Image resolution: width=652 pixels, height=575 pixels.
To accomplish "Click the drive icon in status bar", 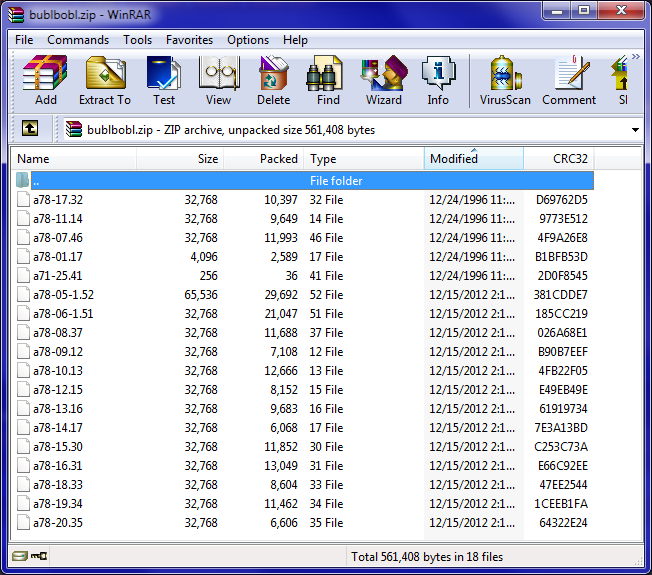I will 19,556.
